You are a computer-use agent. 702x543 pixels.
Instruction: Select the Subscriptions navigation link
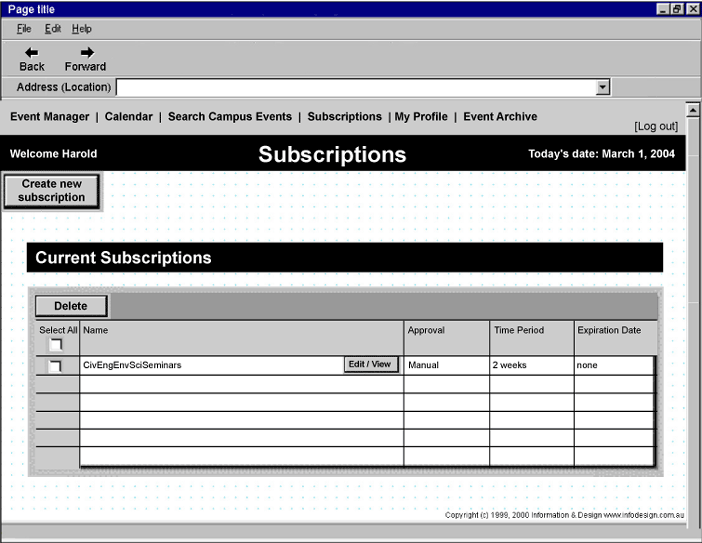click(344, 116)
